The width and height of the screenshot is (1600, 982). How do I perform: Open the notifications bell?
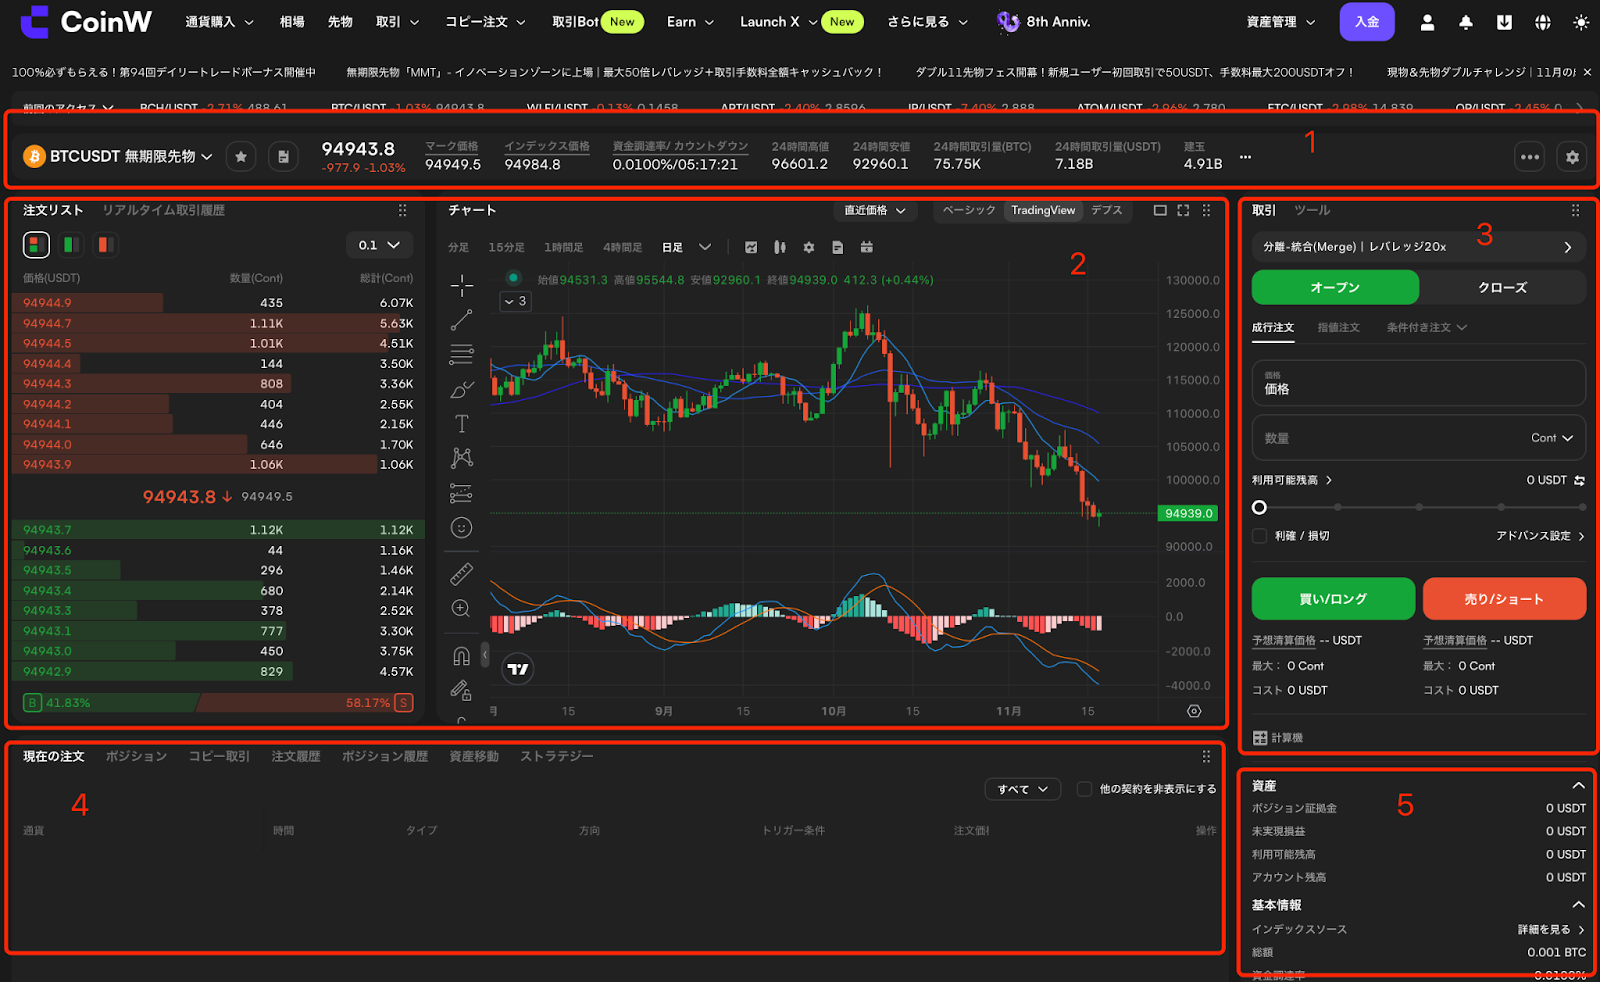[x=1466, y=22]
